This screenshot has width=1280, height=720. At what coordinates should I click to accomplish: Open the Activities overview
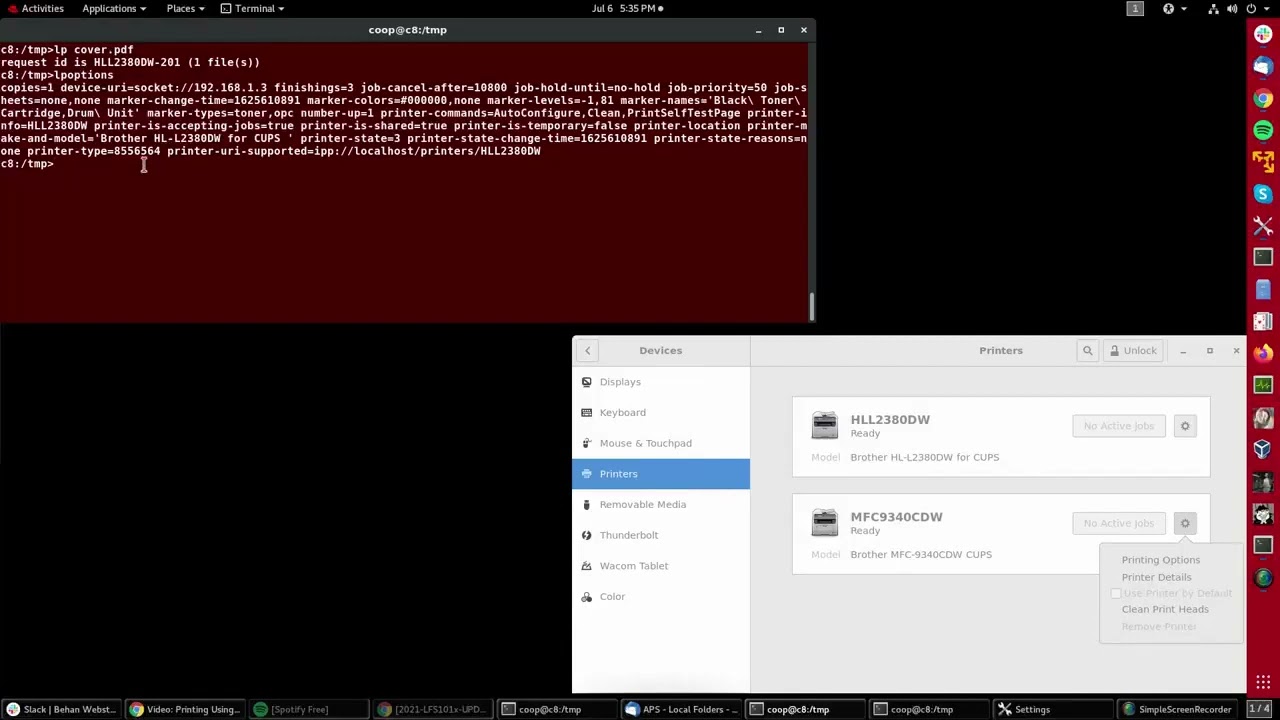click(34, 8)
